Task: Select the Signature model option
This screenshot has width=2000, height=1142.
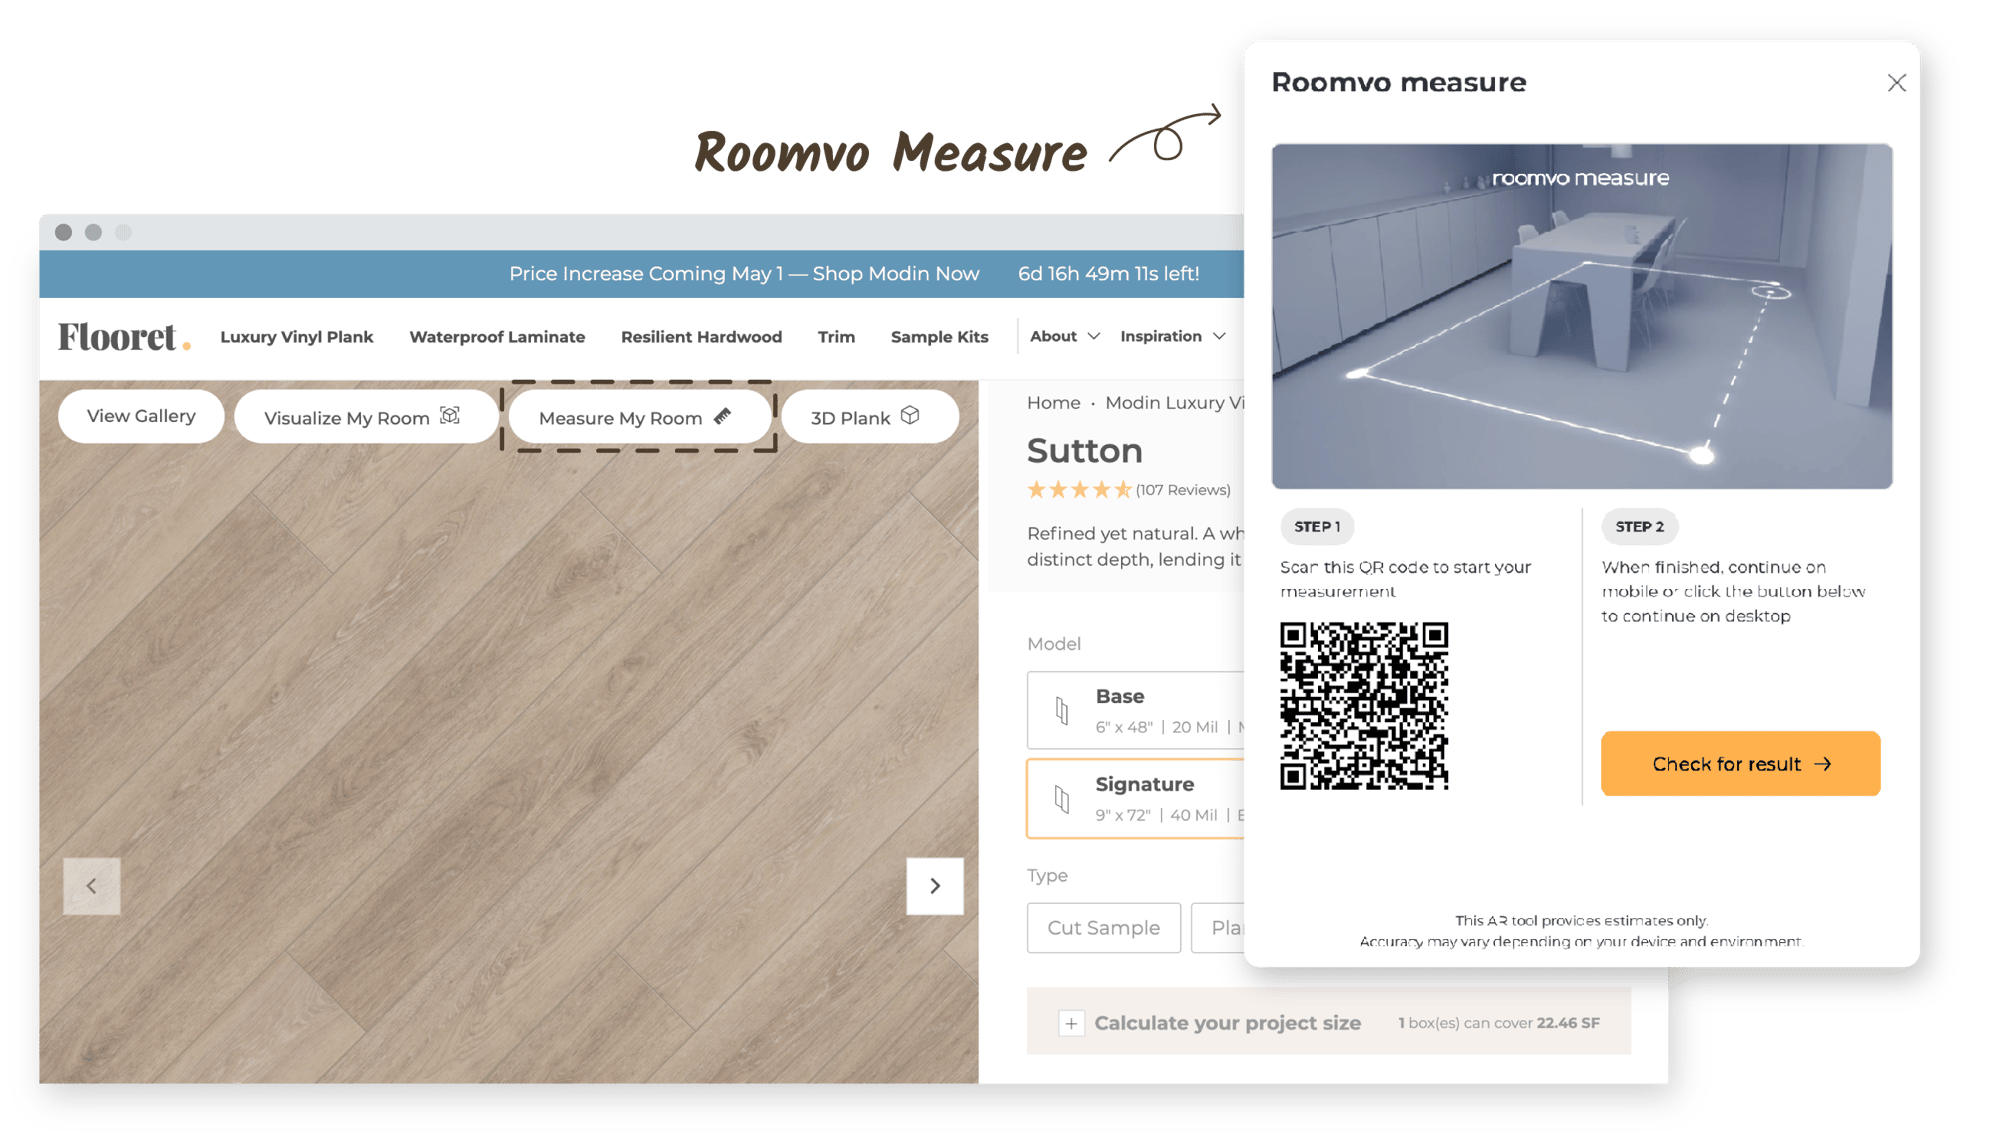Action: tap(1136, 798)
